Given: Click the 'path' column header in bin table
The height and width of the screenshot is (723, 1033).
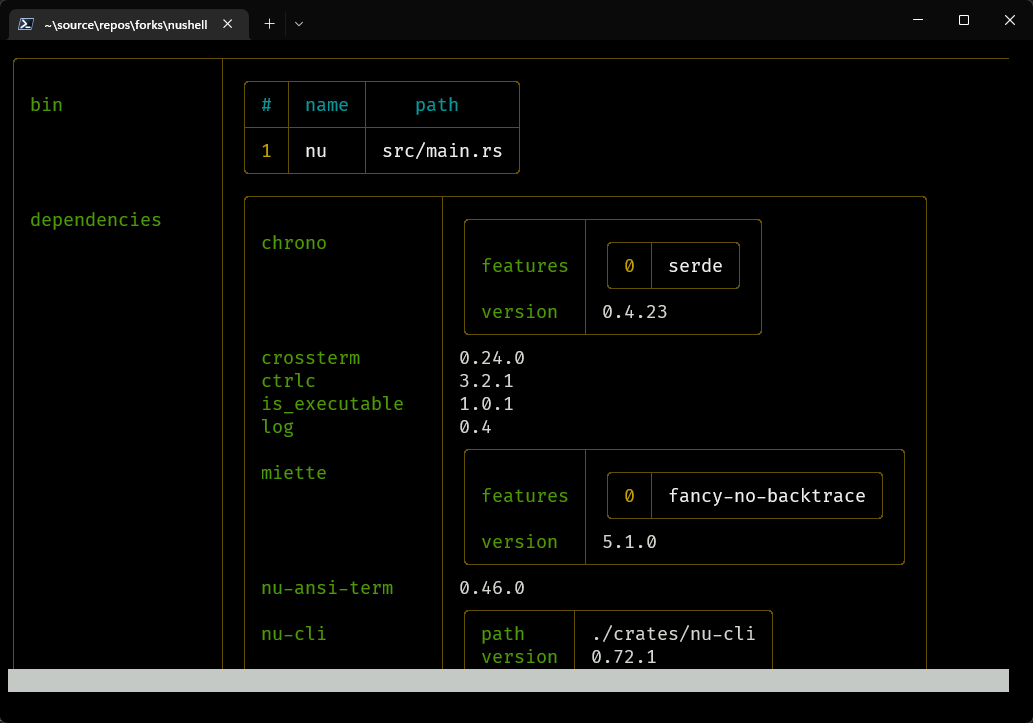Looking at the screenshot, I should click(x=436, y=105).
